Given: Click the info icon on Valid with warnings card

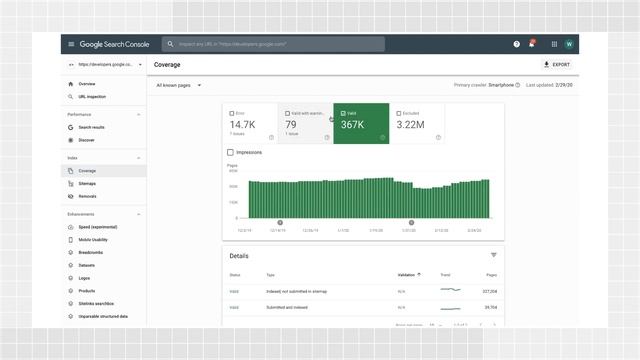Looking at the screenshot, I should 327,138.
